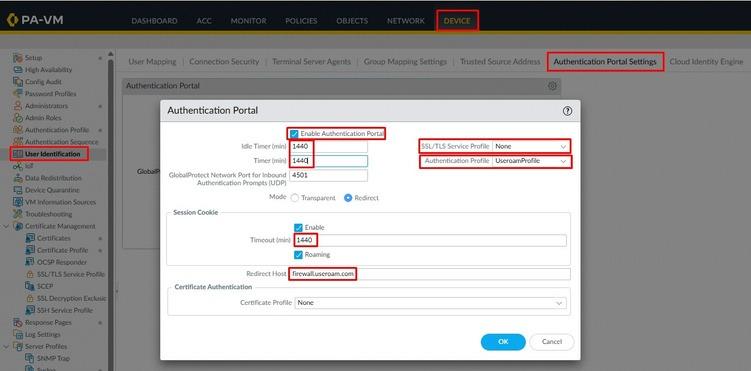Toggle the Roaming checkbox
751x371 pixels.
[298, 255]
